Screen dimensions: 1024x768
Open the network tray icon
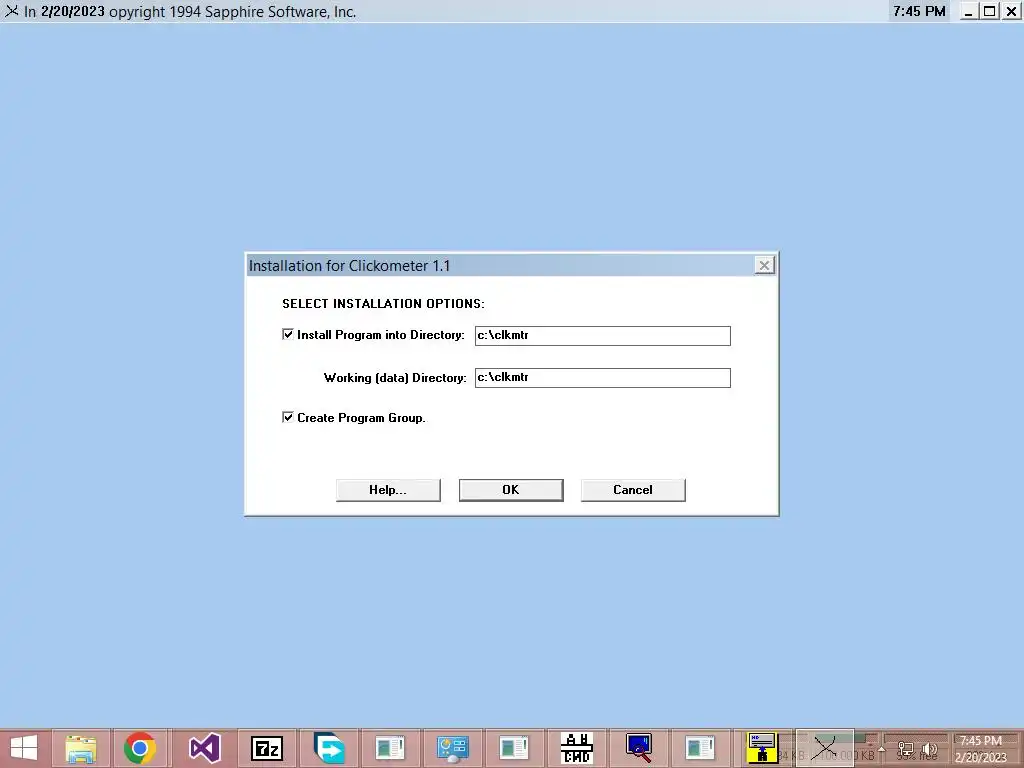906,750
